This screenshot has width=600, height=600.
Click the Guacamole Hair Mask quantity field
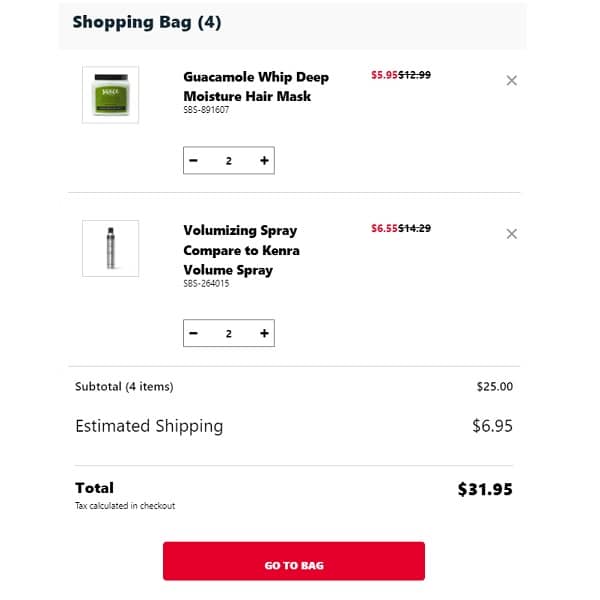[x=229, y=161]
